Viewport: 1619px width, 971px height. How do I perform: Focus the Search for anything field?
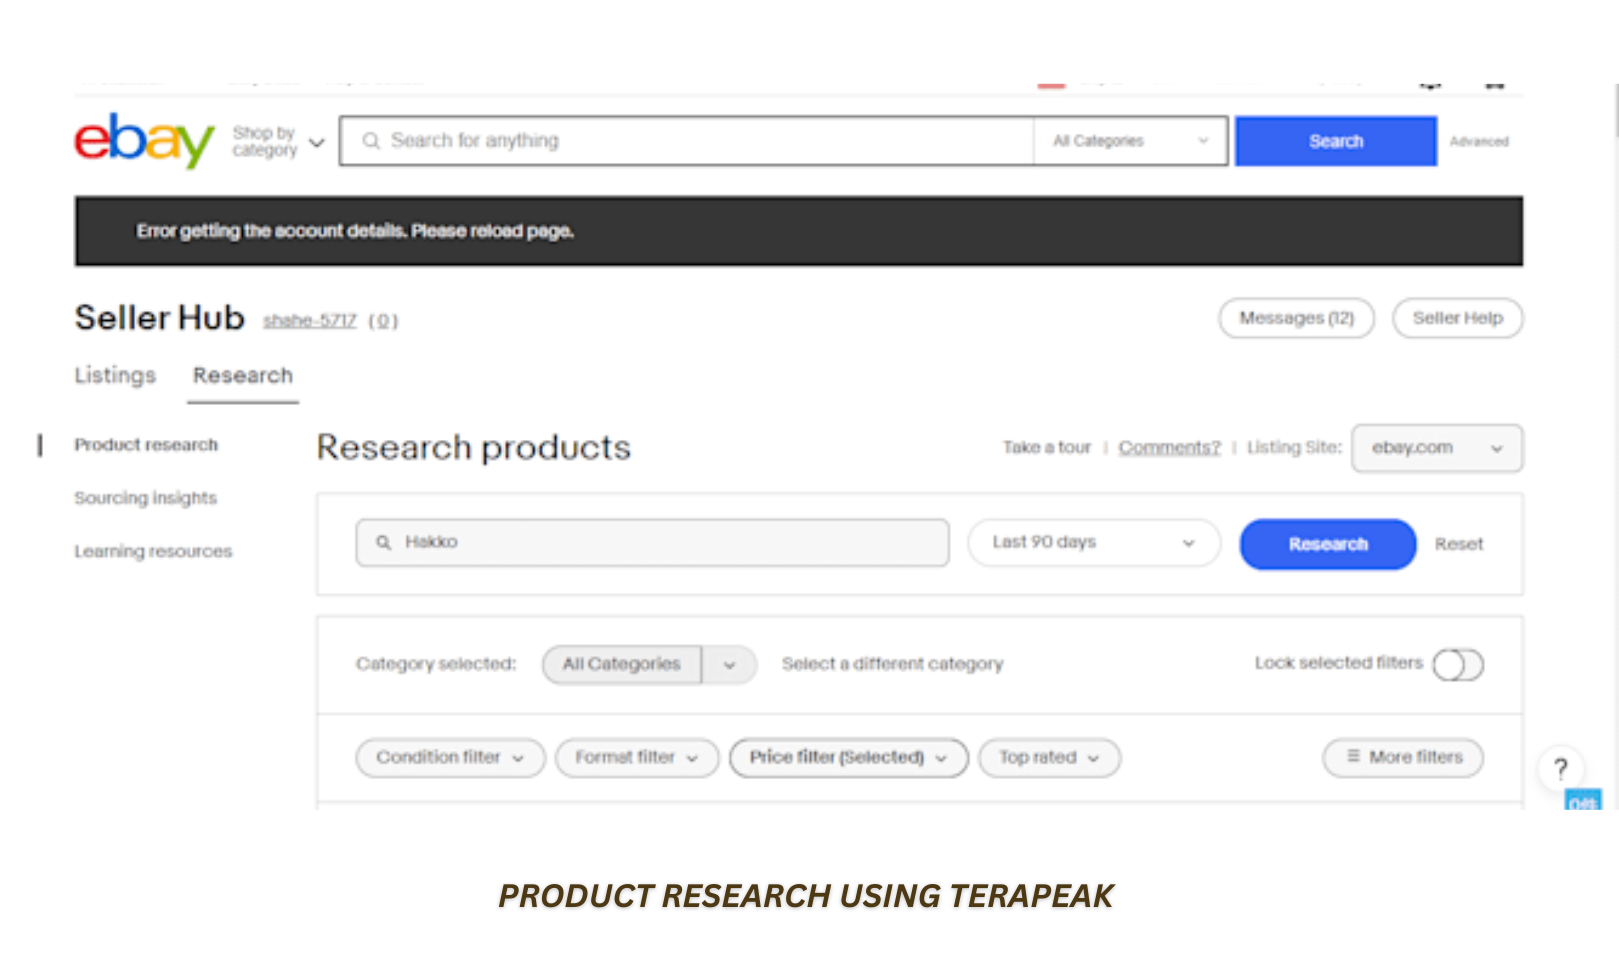686,141
